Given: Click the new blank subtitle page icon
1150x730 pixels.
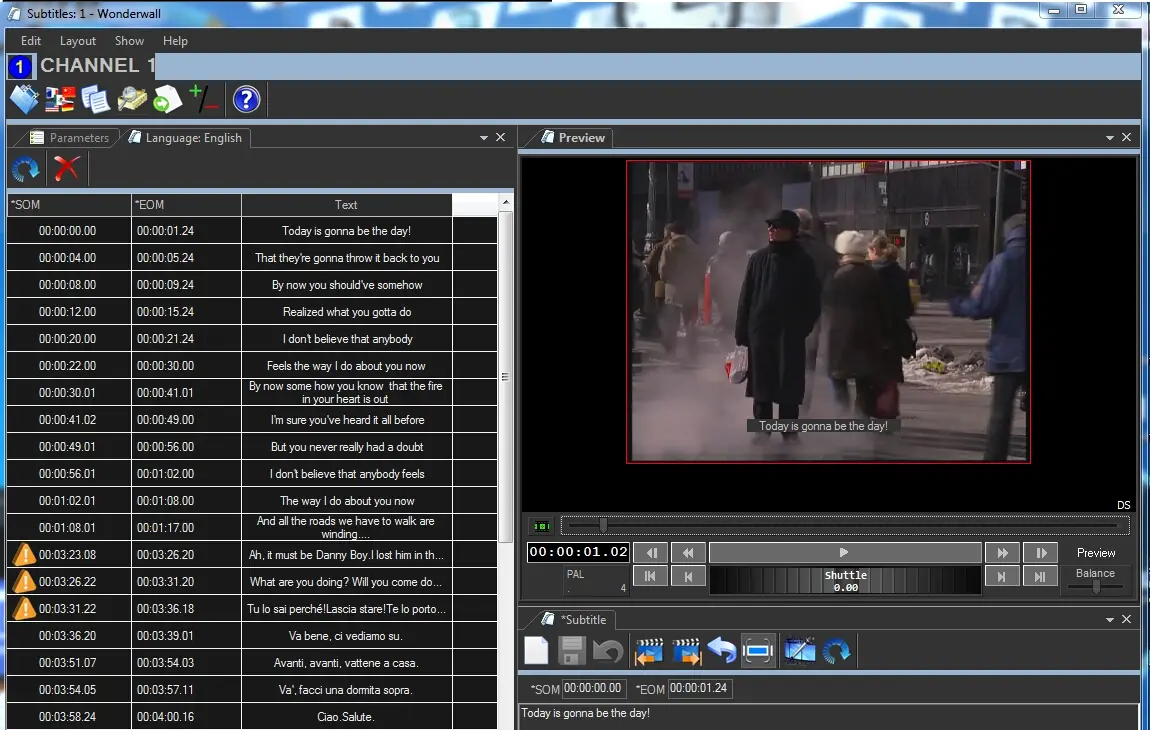Looking at the screenshot, I should click(x=537, y=651).
